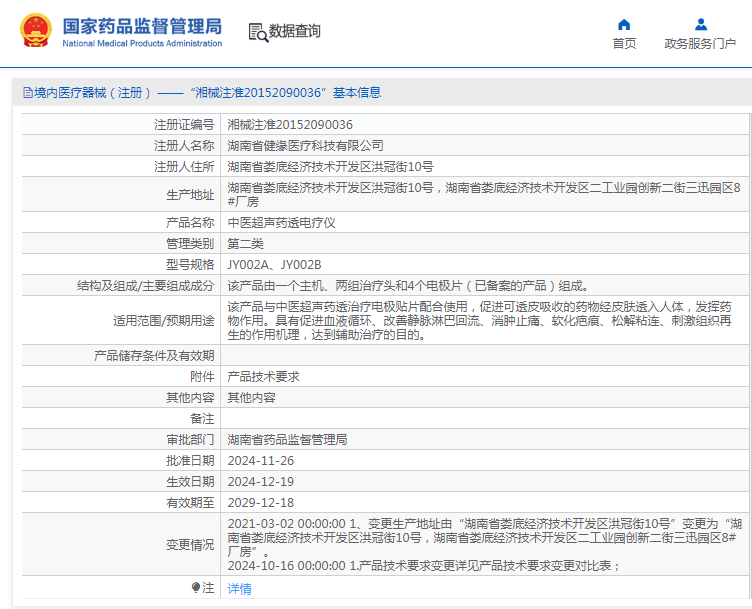Select expiry date 2029-12-18
Screen dimensions: 752x609
click(260, 503)
